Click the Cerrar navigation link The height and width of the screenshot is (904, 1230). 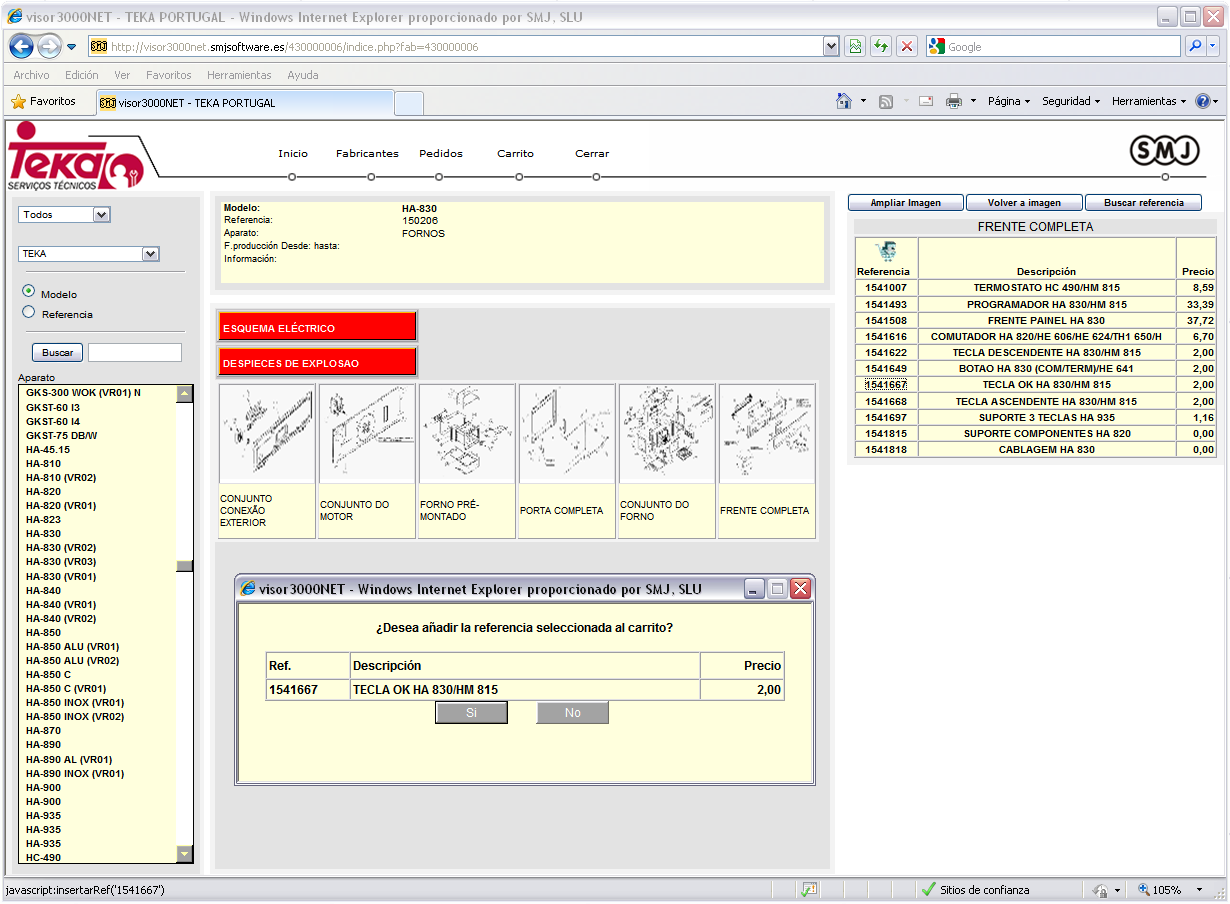592,153
